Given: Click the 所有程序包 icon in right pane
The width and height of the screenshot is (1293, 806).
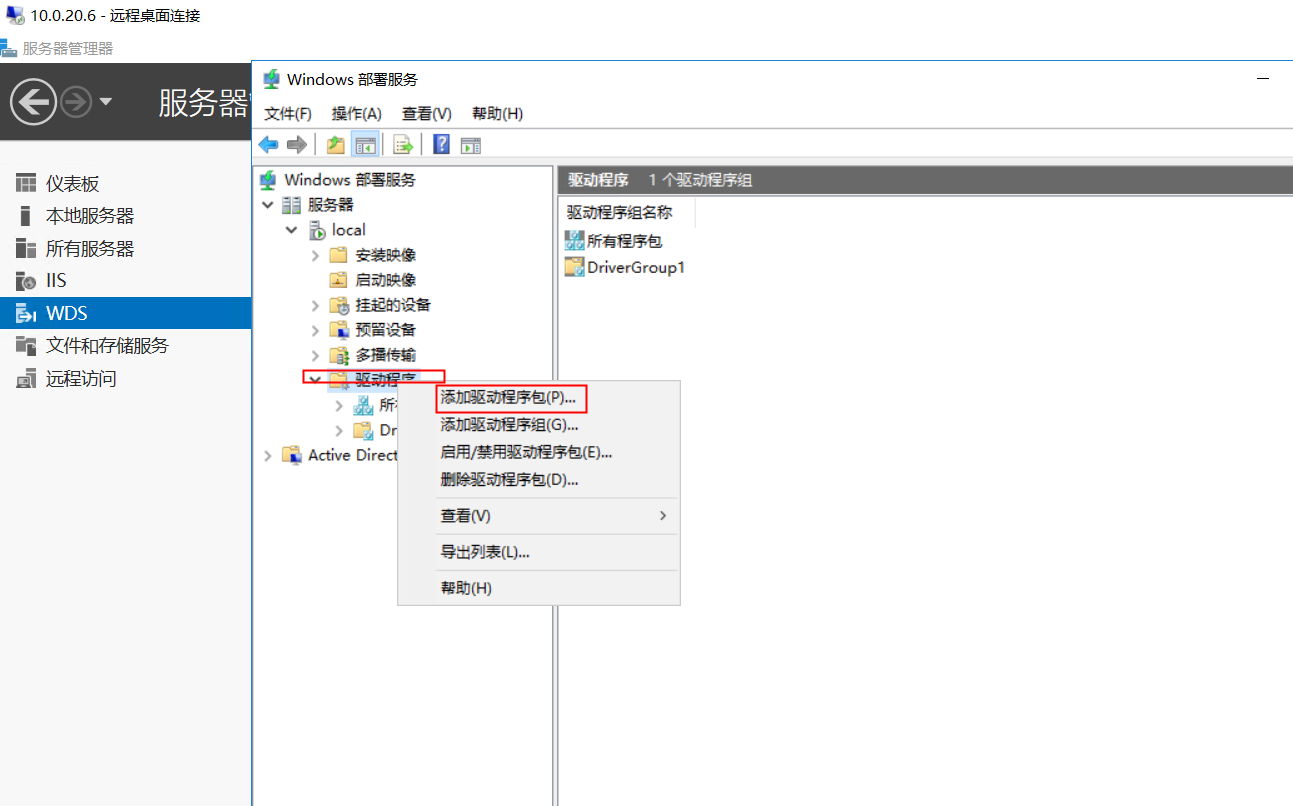Looking at the screenshot, I should [x=574, y=240].
